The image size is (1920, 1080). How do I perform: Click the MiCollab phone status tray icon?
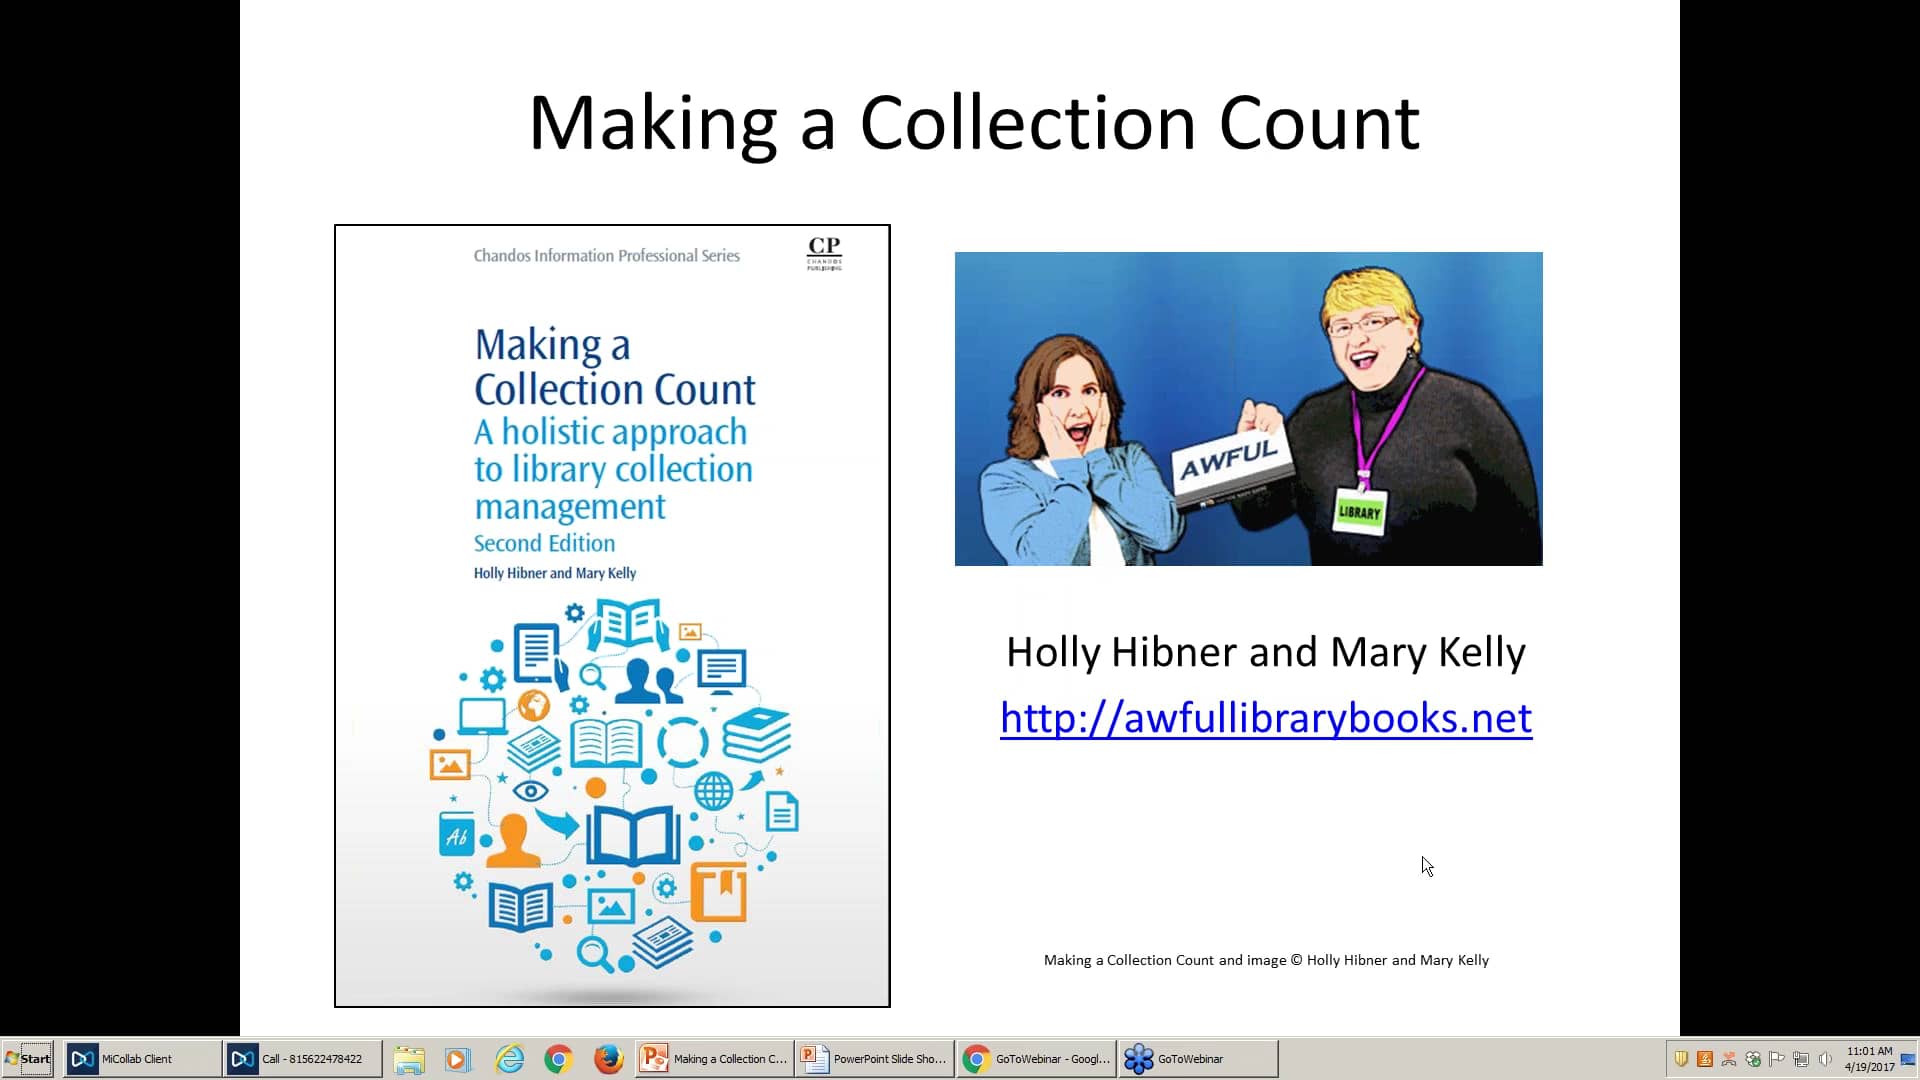pos(1729,1059)
